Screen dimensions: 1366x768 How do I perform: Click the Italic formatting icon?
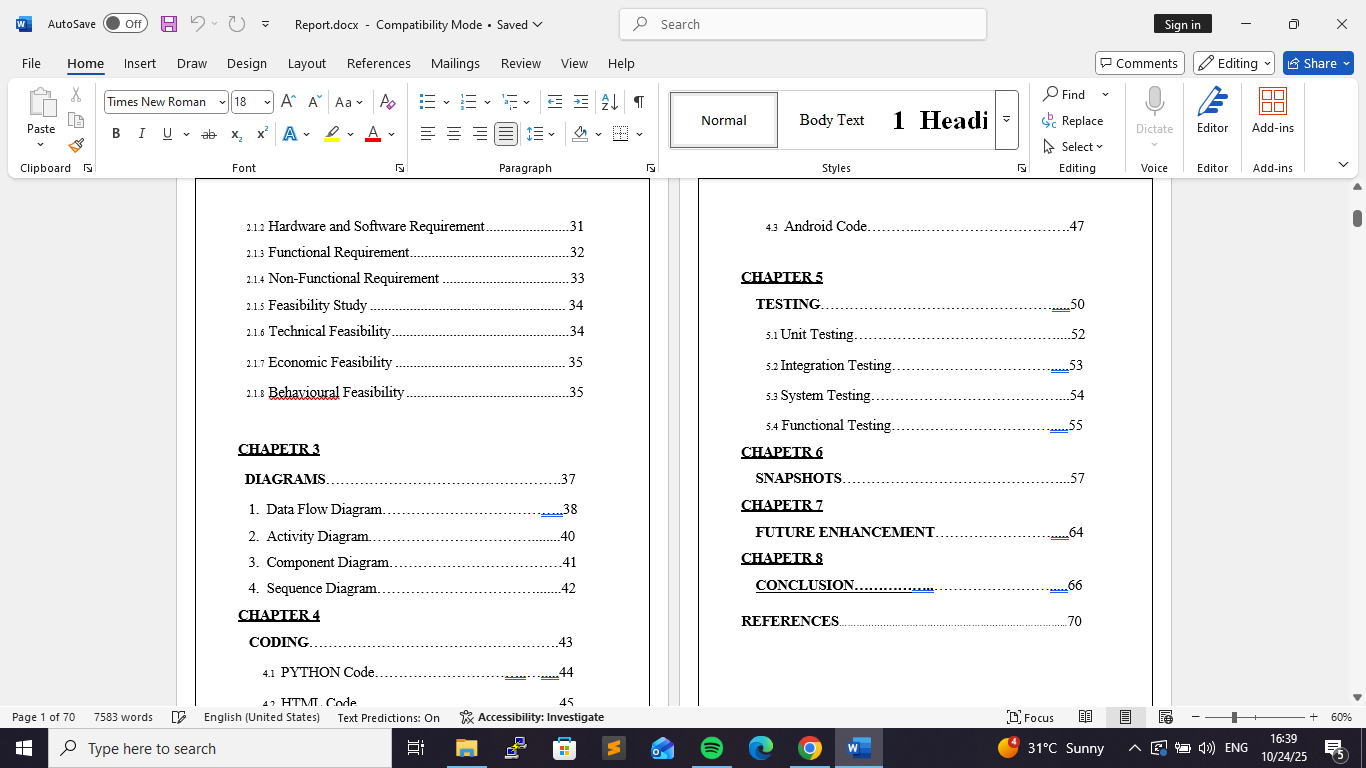[x=141, y=134]
